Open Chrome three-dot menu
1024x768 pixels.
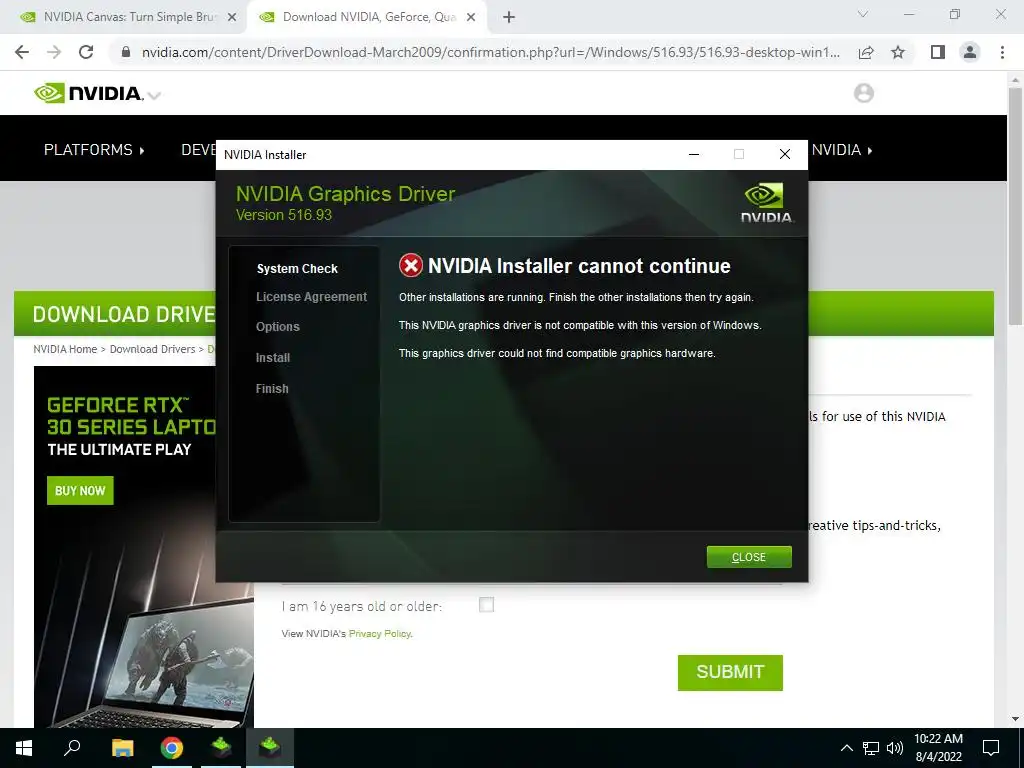pos(1002,52)
